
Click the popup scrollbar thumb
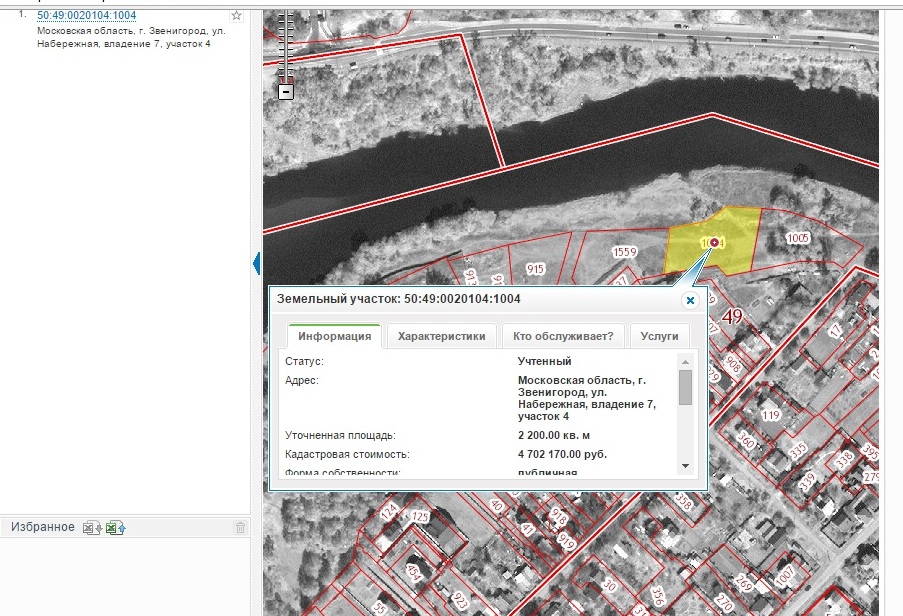click(x=685, y=387)
